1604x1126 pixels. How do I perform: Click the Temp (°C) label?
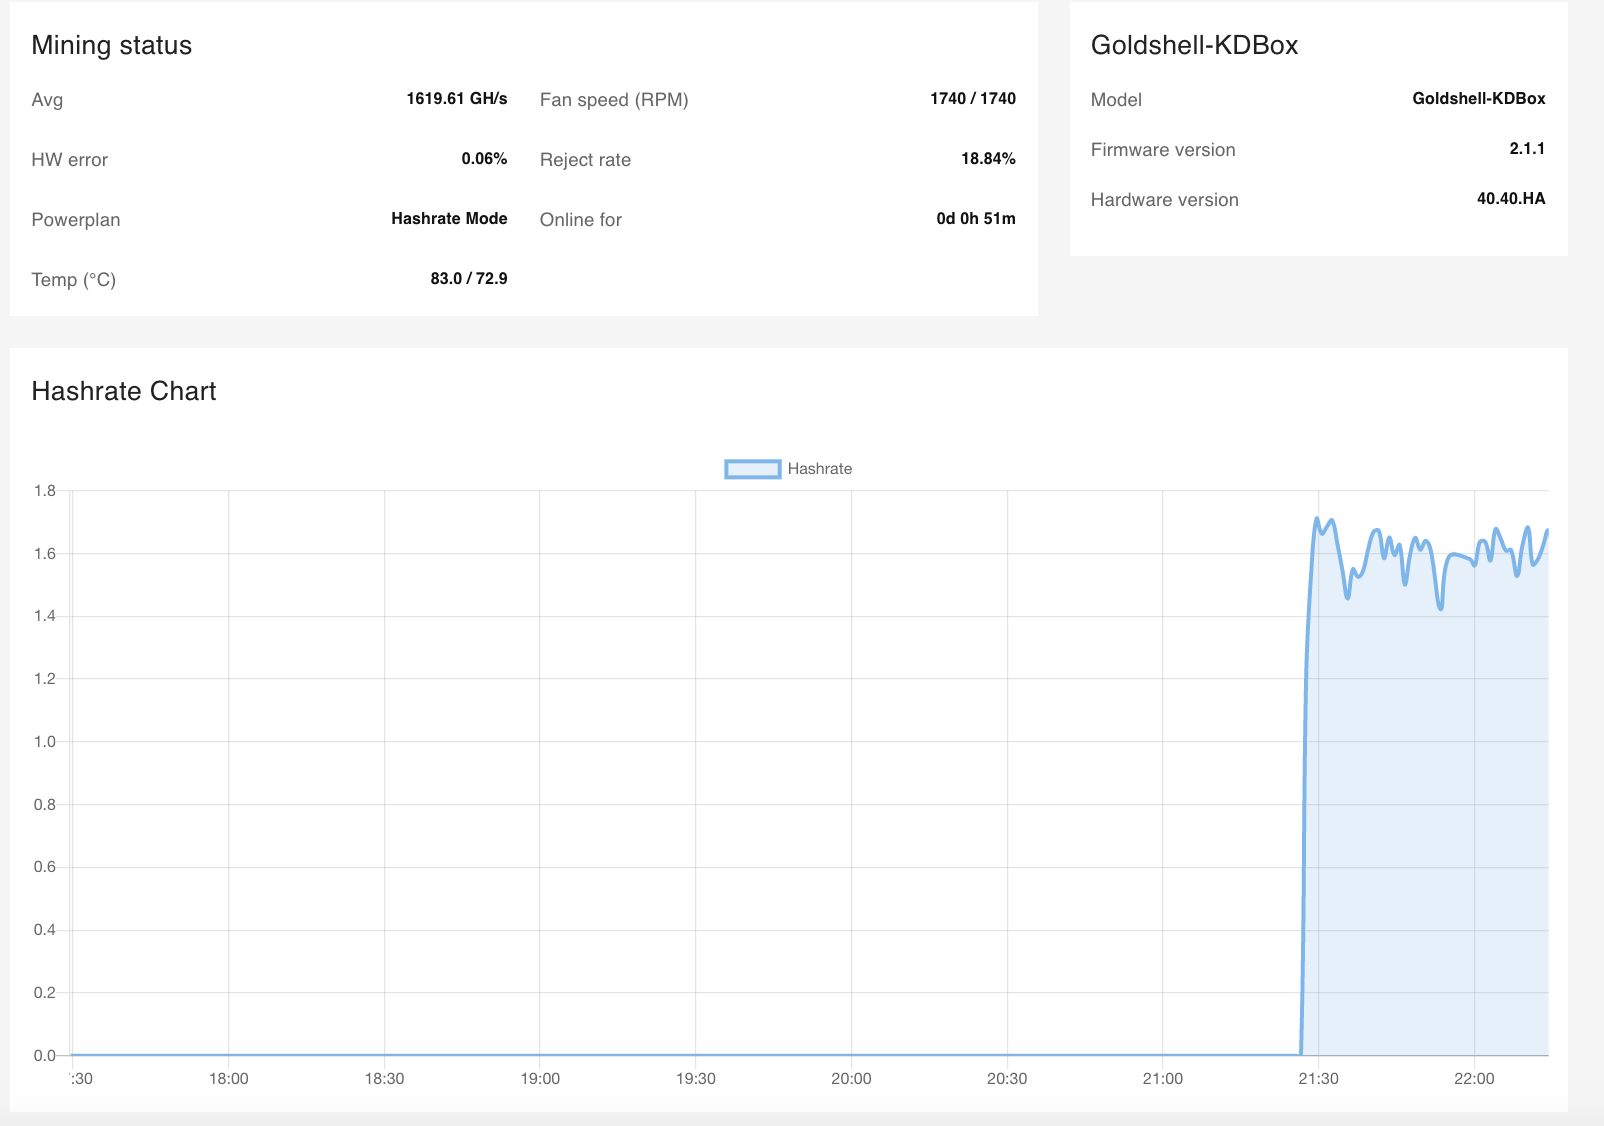[x=74, y=280]
